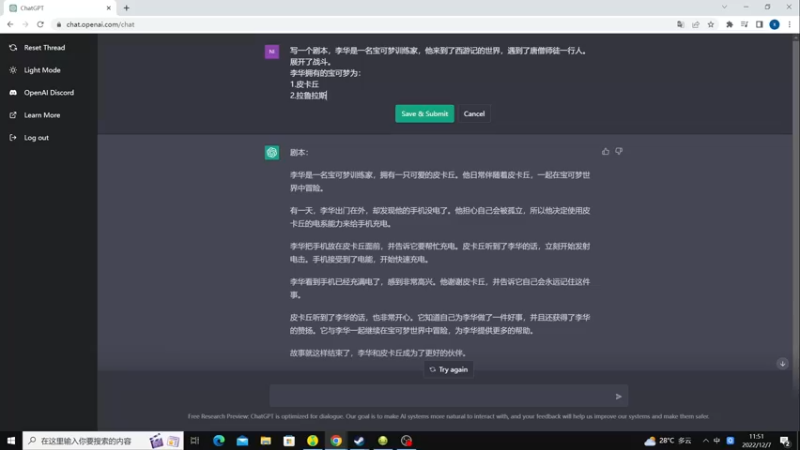
Task: Expand the hidden system tray icons
Action: pos(706,440)
